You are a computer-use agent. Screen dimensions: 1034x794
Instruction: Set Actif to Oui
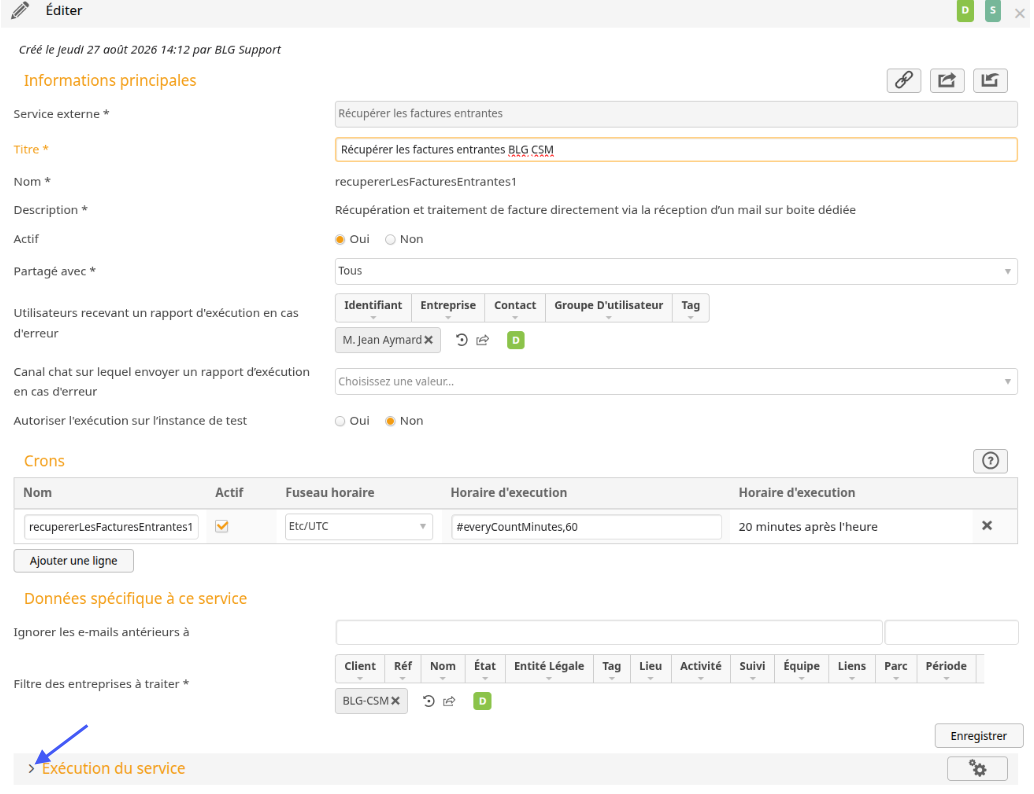pos(340,239)
